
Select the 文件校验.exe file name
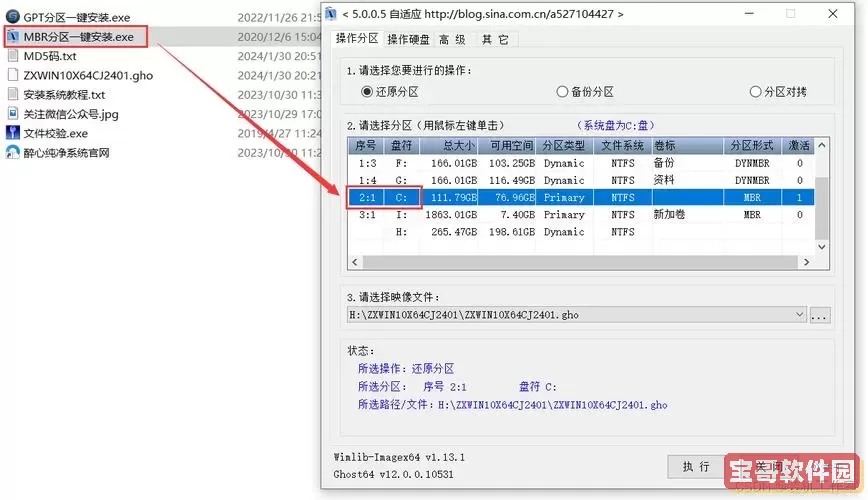tap(55, 133)
